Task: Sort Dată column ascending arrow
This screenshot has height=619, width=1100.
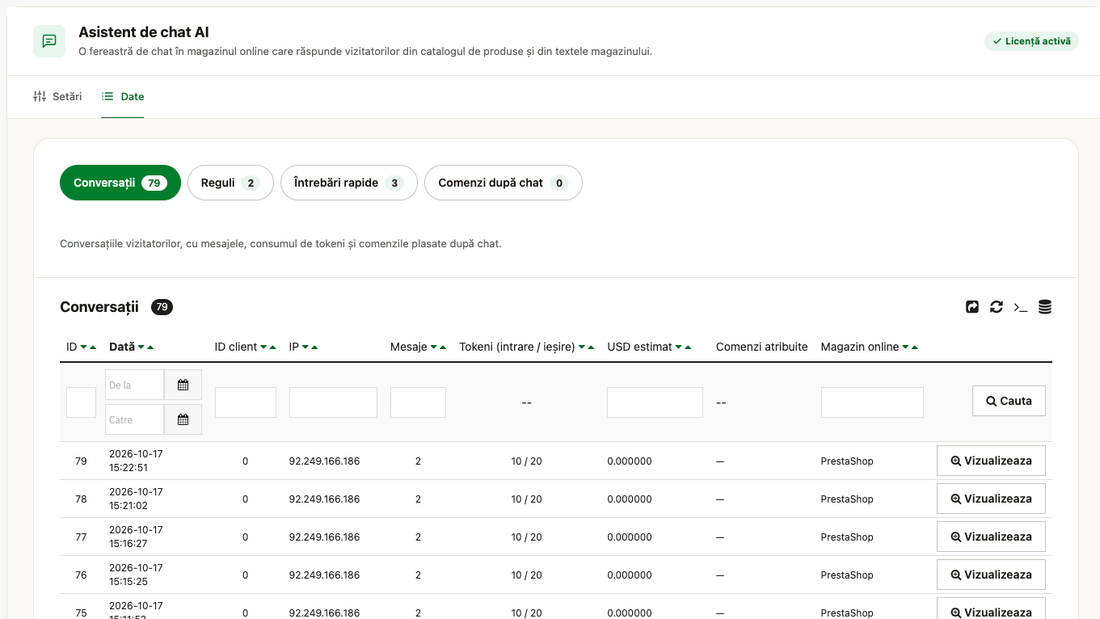Action: point(150,347)
